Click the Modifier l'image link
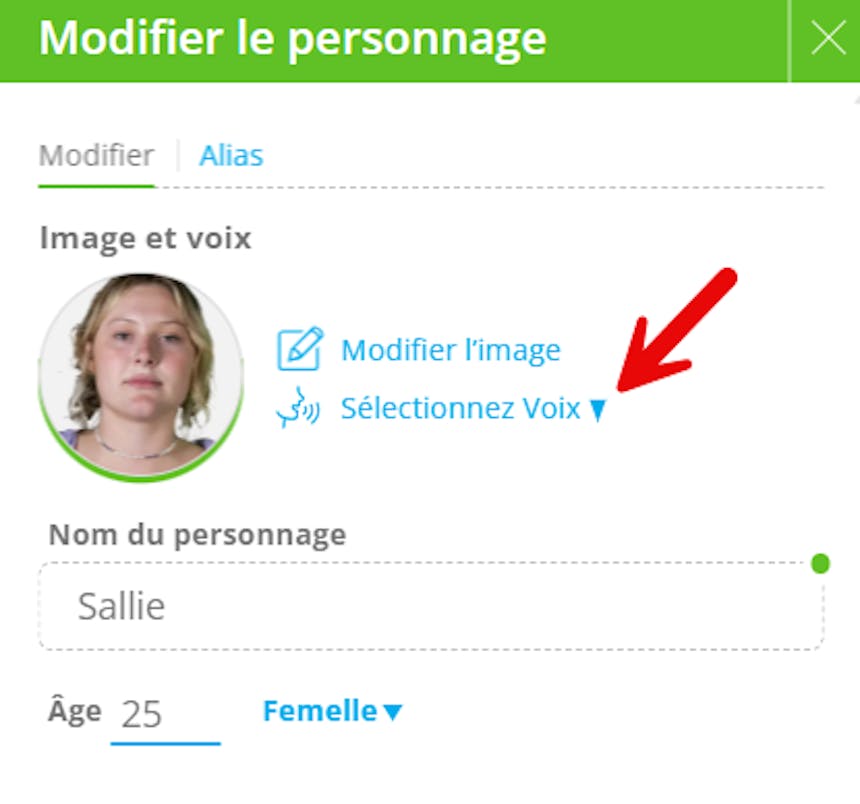 click(450, 351)
